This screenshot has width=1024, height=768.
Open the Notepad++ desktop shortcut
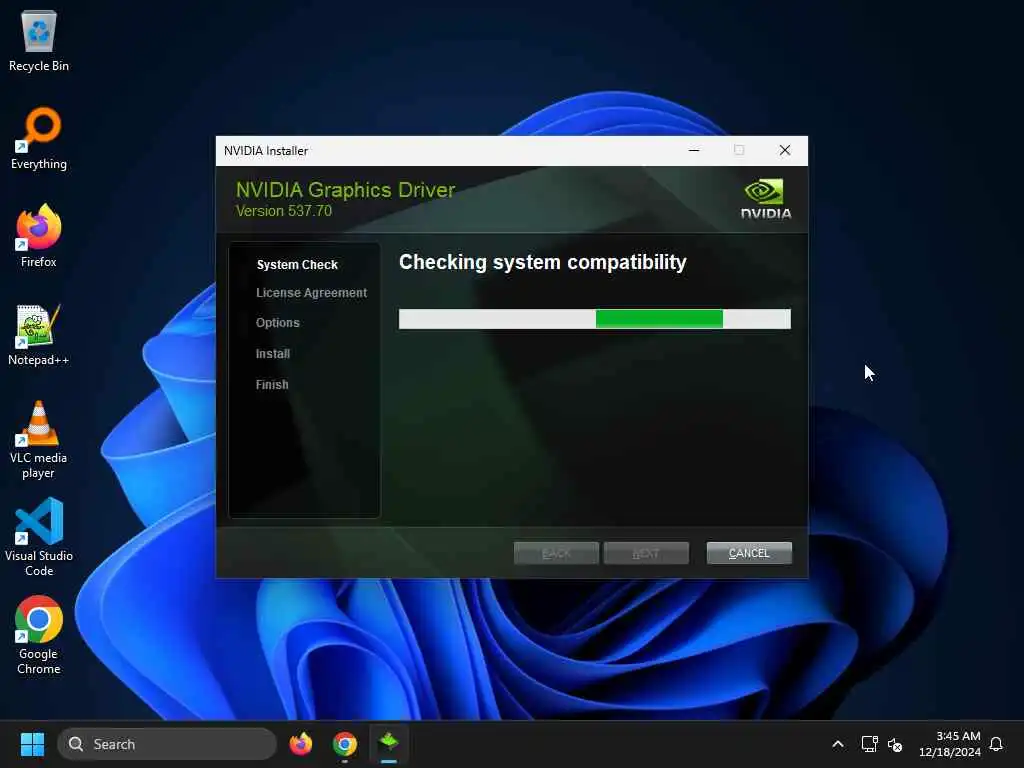tap(39, 334)
